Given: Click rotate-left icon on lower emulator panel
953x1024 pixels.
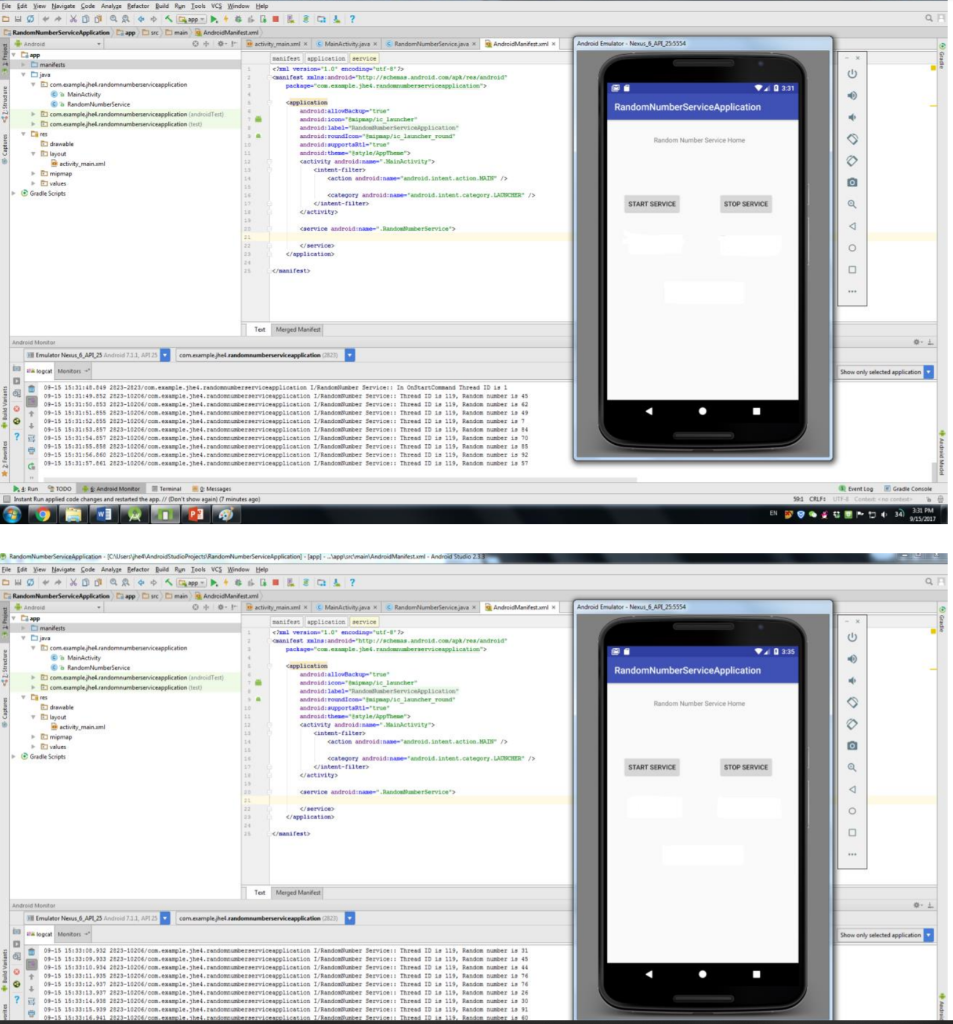Looking at the screenshot, I should tap(852, 703).
